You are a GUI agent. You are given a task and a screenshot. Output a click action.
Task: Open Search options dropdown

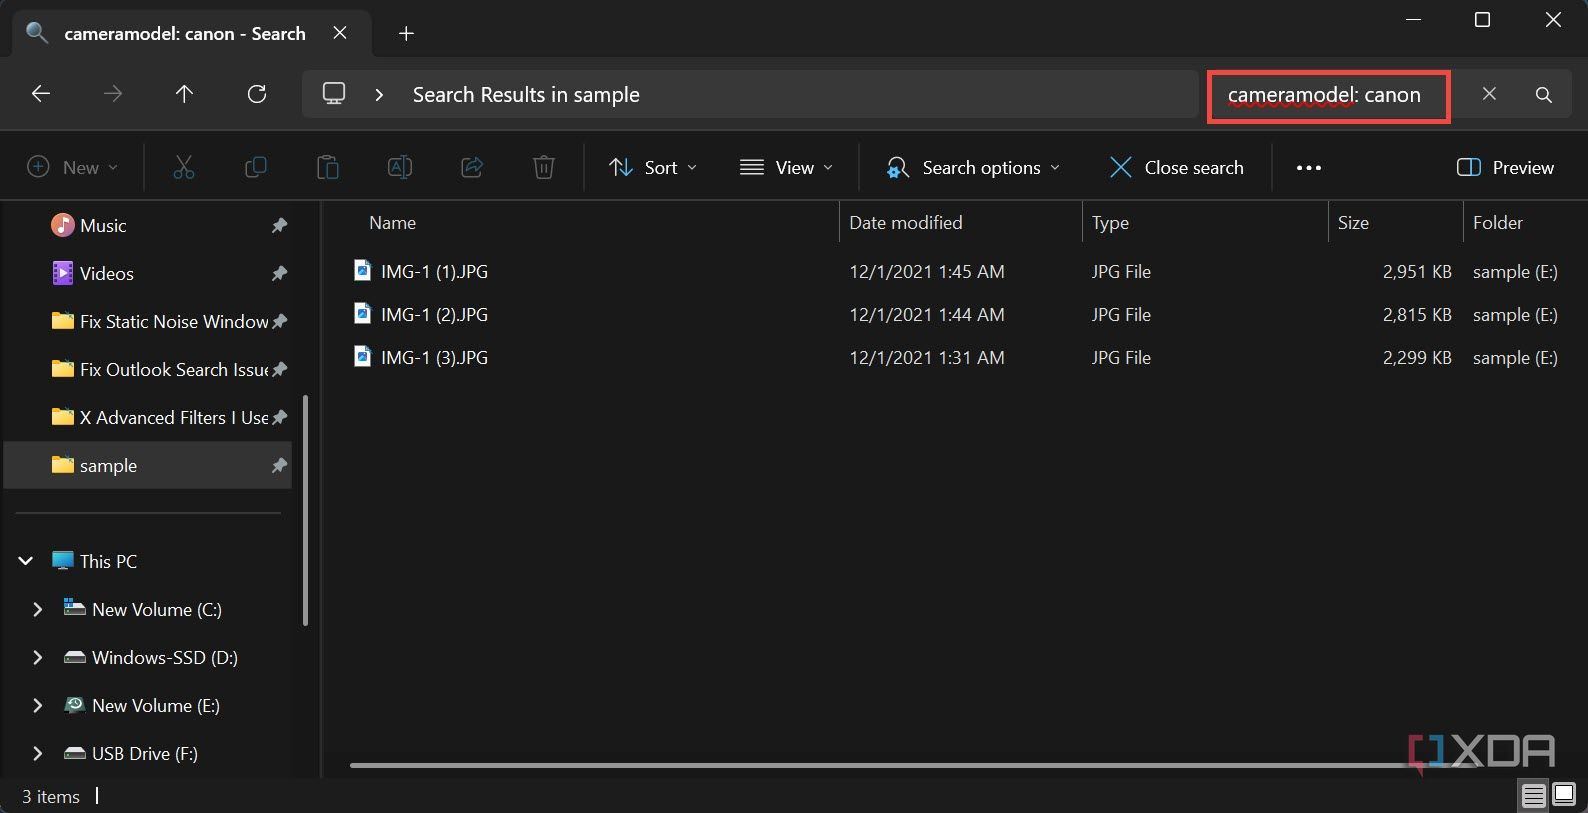[972, 168]
